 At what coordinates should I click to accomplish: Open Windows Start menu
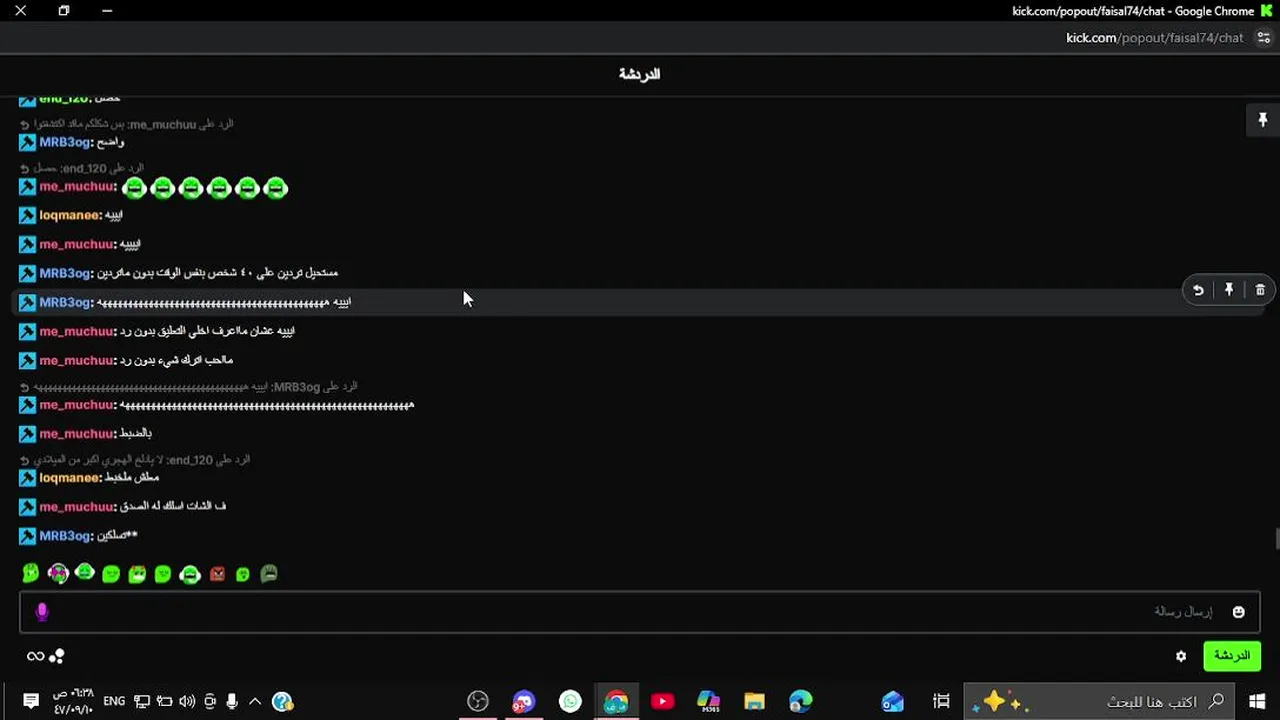pyautogui.click(x=1257, y=701)
